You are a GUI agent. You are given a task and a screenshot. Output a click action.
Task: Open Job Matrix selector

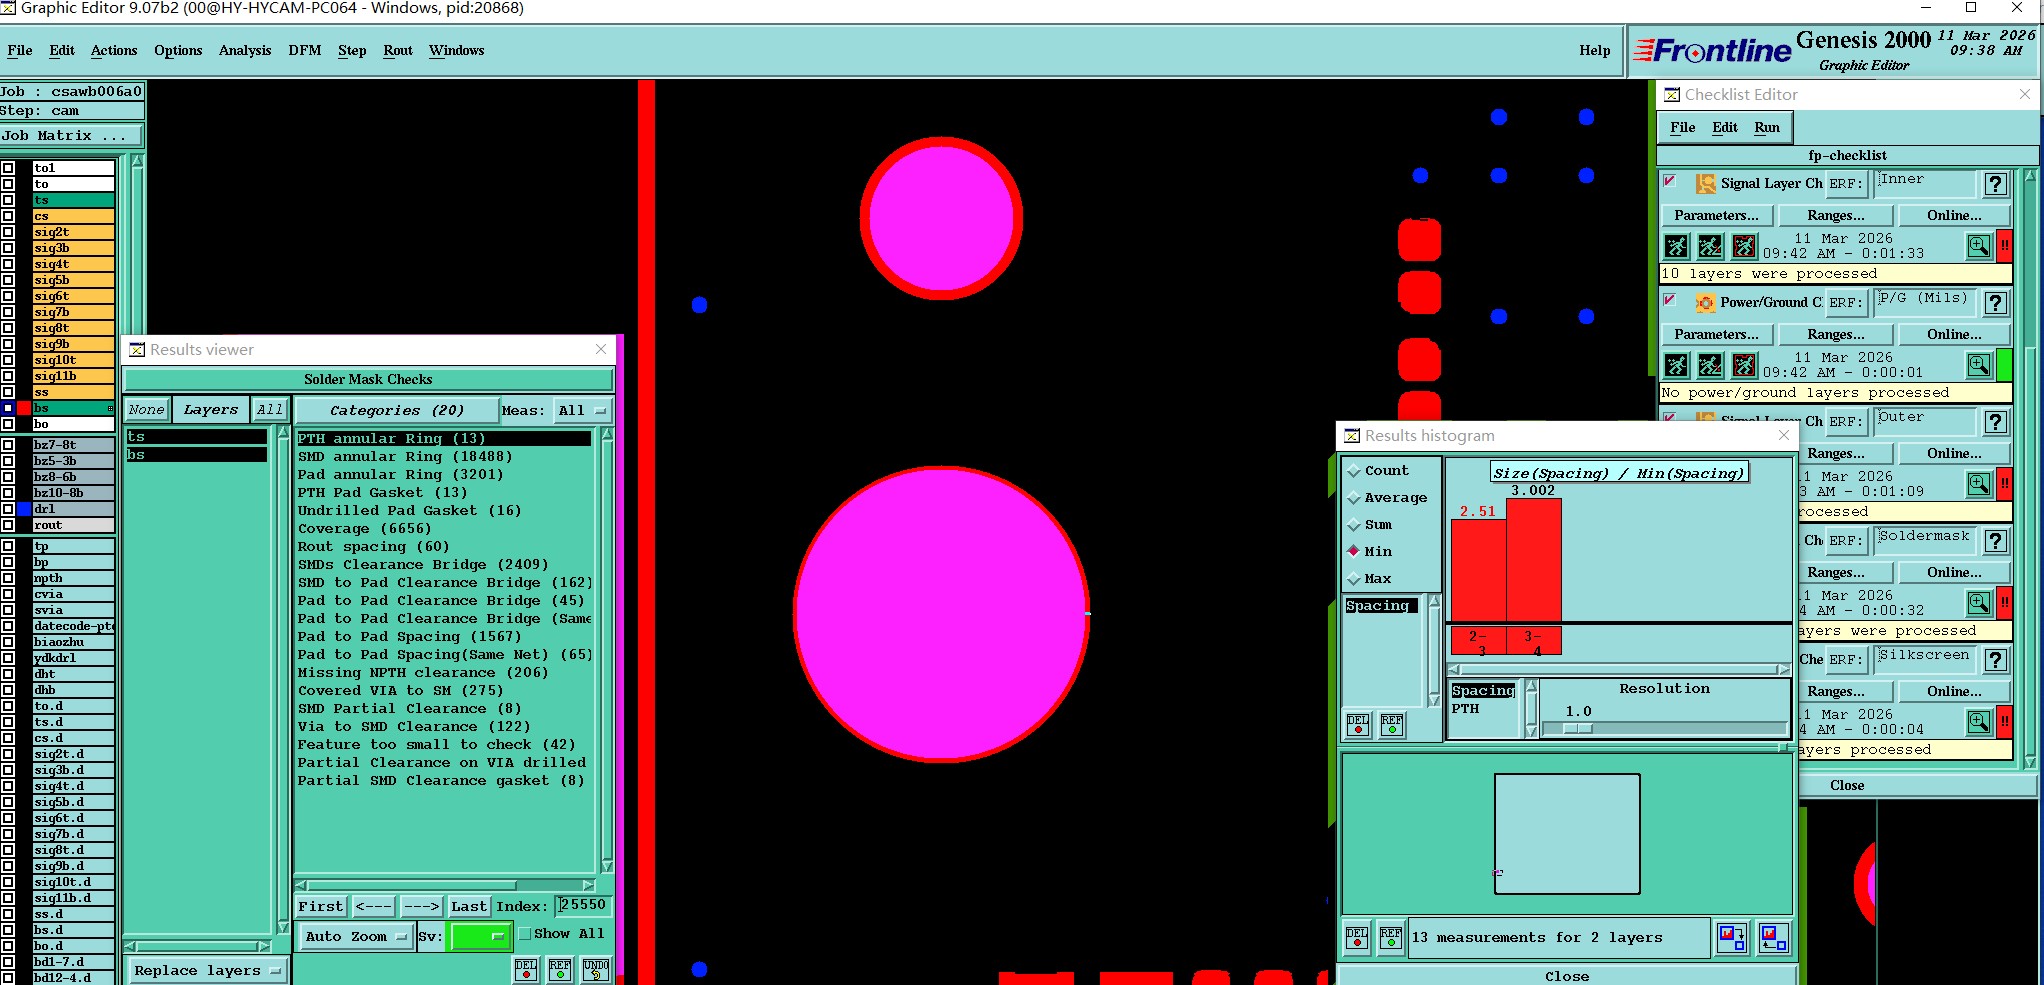(71, 136)
